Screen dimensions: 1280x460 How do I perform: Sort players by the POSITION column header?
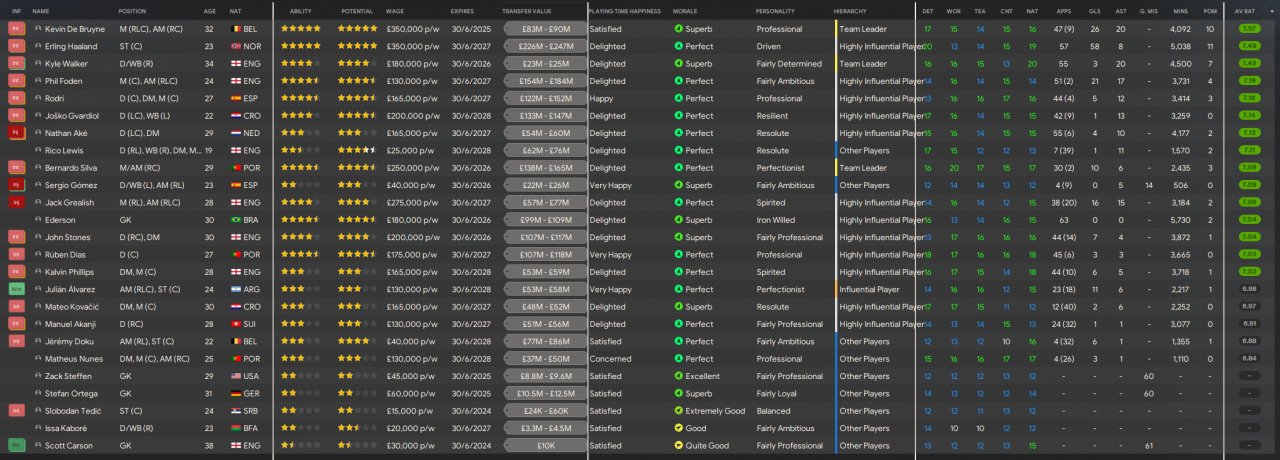click(x=132, y=10)
